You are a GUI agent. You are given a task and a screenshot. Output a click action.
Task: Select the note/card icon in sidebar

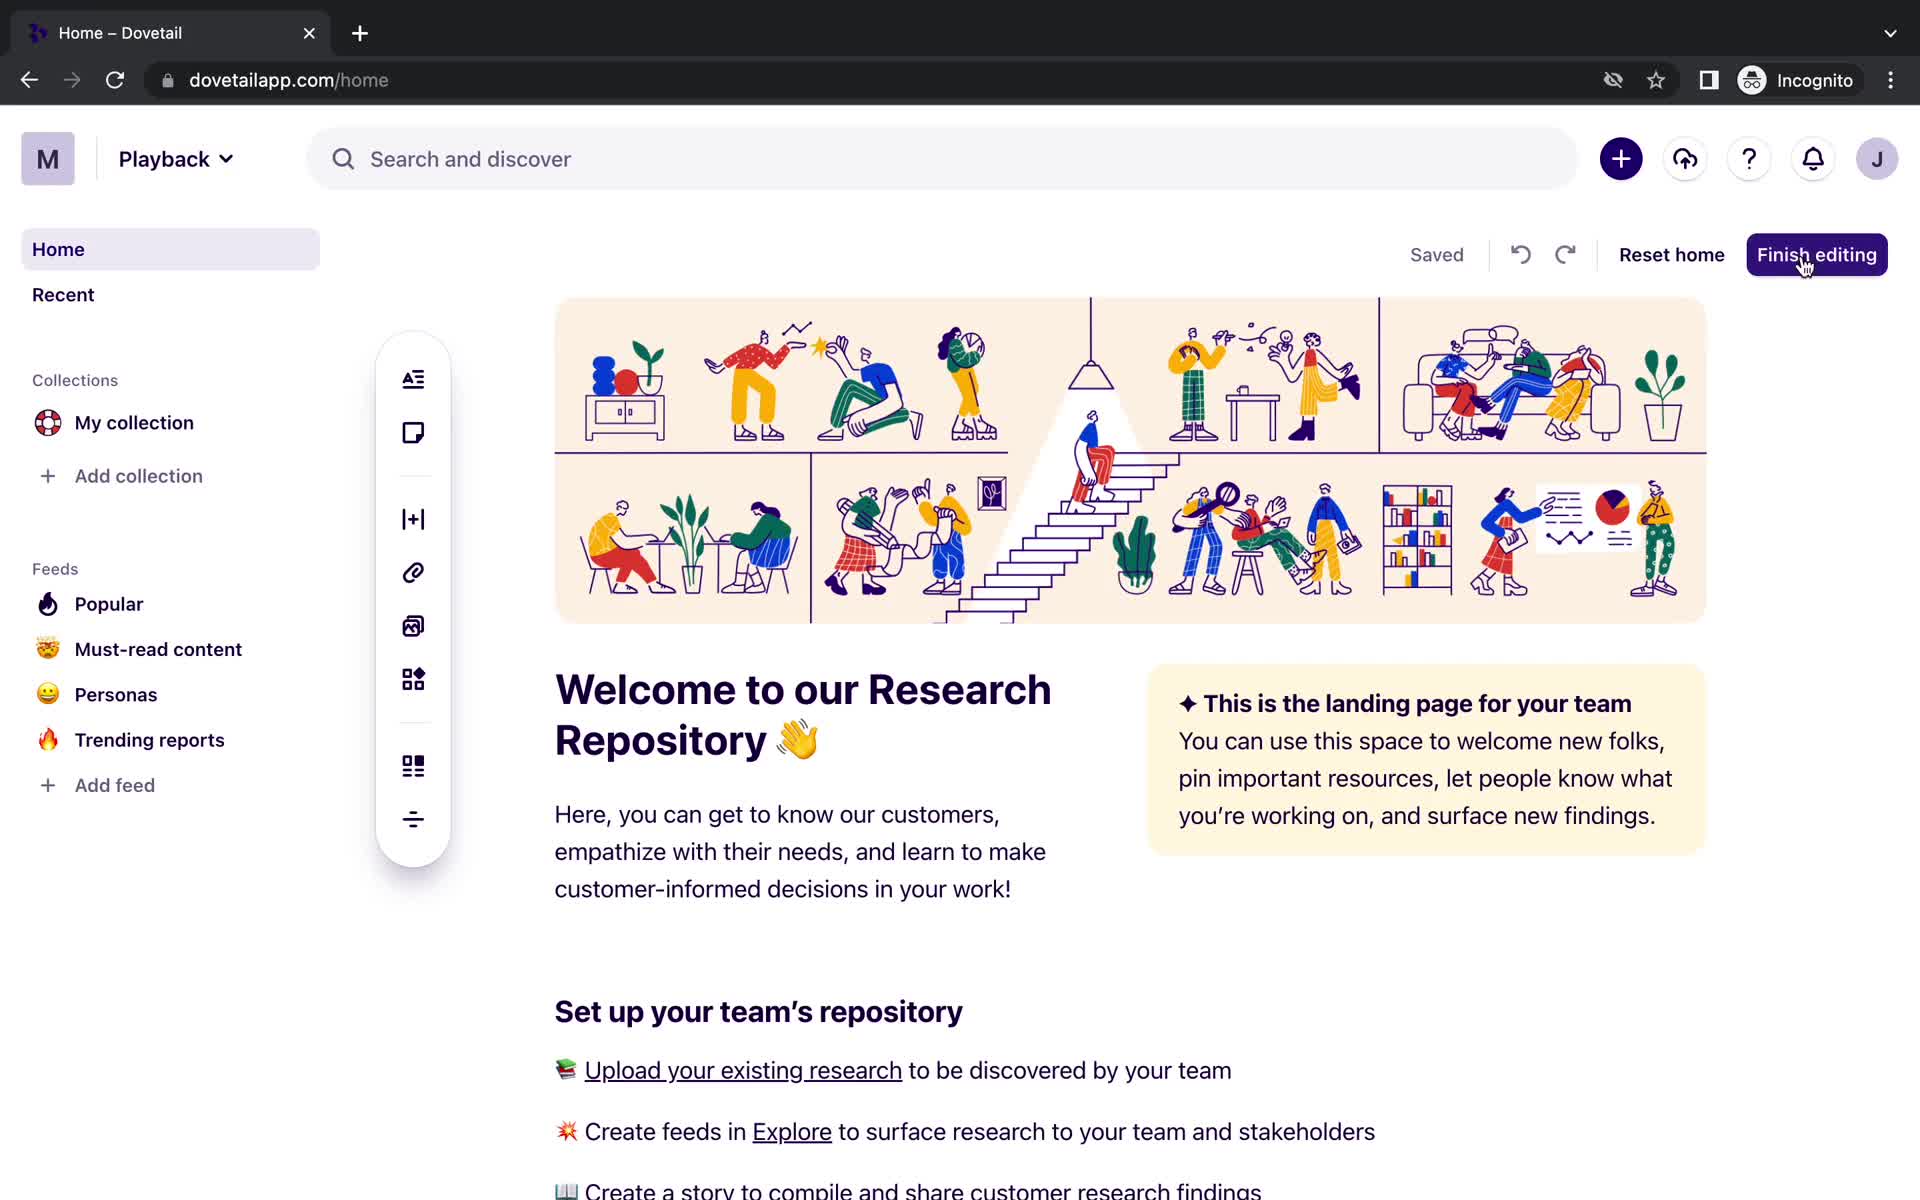pos(412,433)
